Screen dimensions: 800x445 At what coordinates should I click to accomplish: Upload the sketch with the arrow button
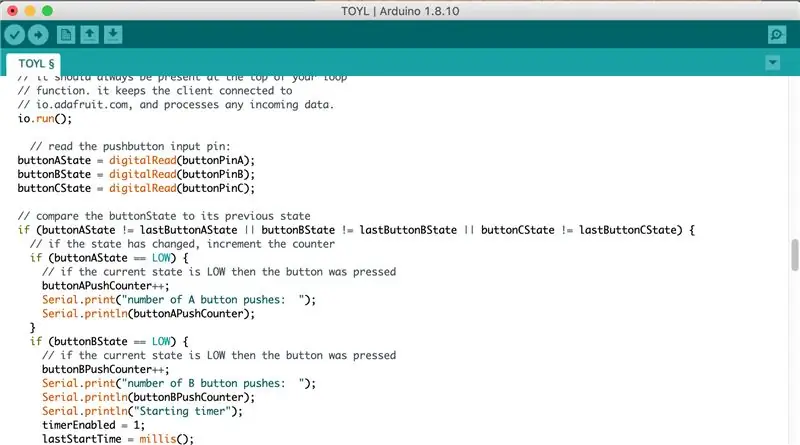38,35
